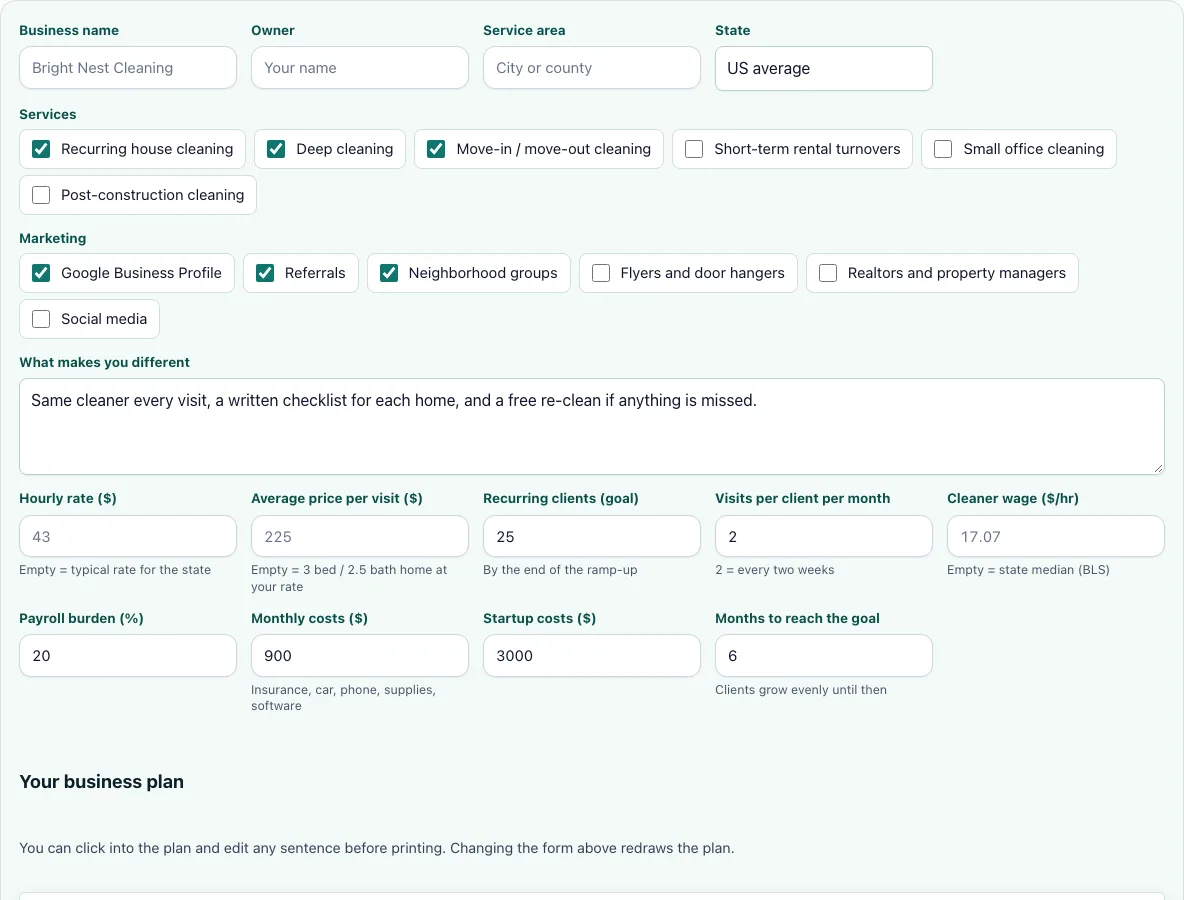This screenshot has height=900, width=1184.
Task: Focus the Months to reach the goal field
Action: coord(824,656)
